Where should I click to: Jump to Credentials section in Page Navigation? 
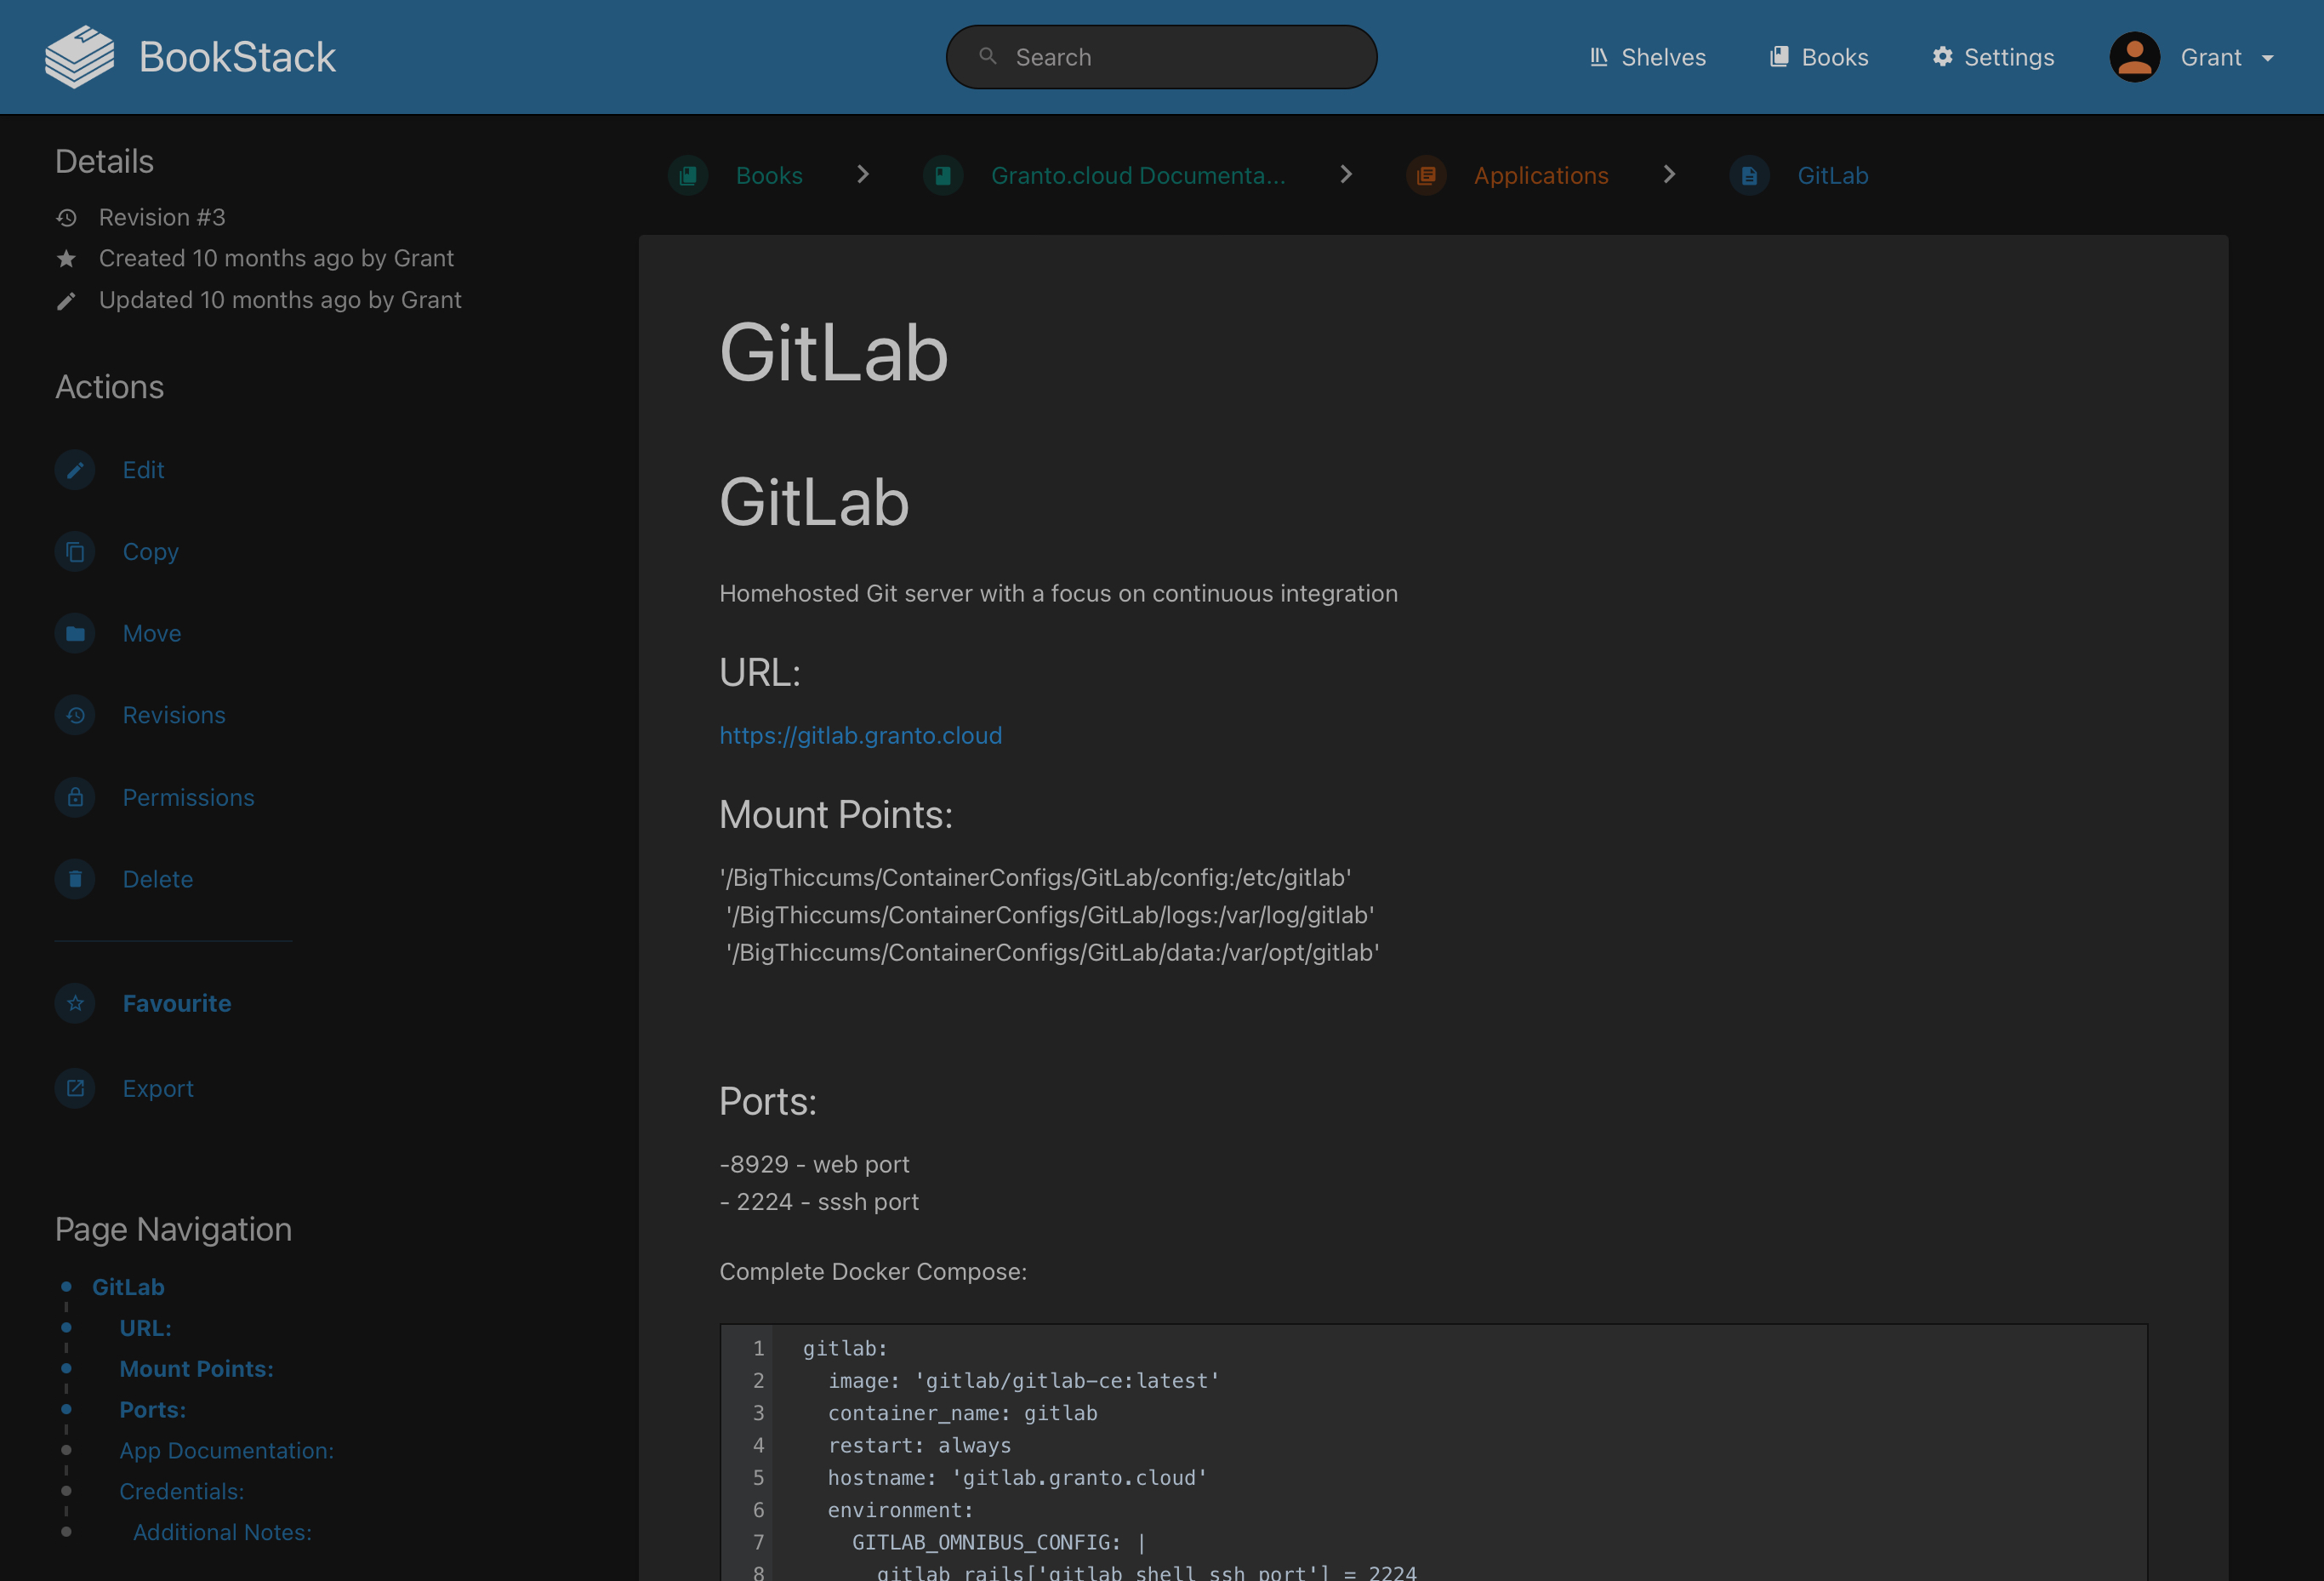(181, 1491)
